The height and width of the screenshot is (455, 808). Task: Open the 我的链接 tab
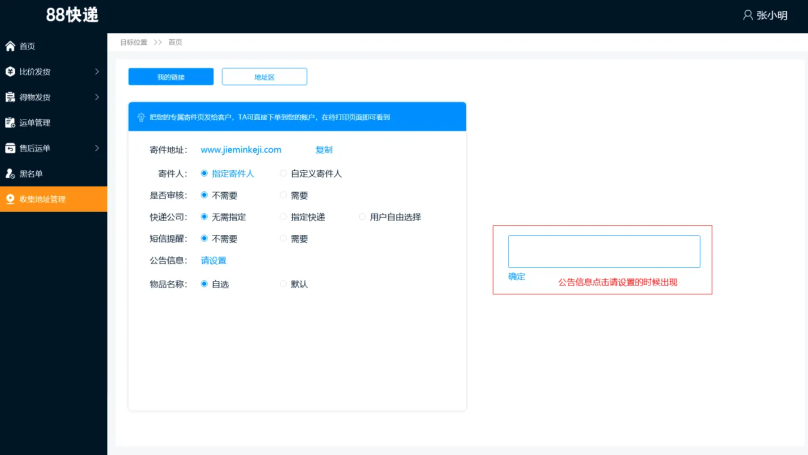(x=171, y=77)
